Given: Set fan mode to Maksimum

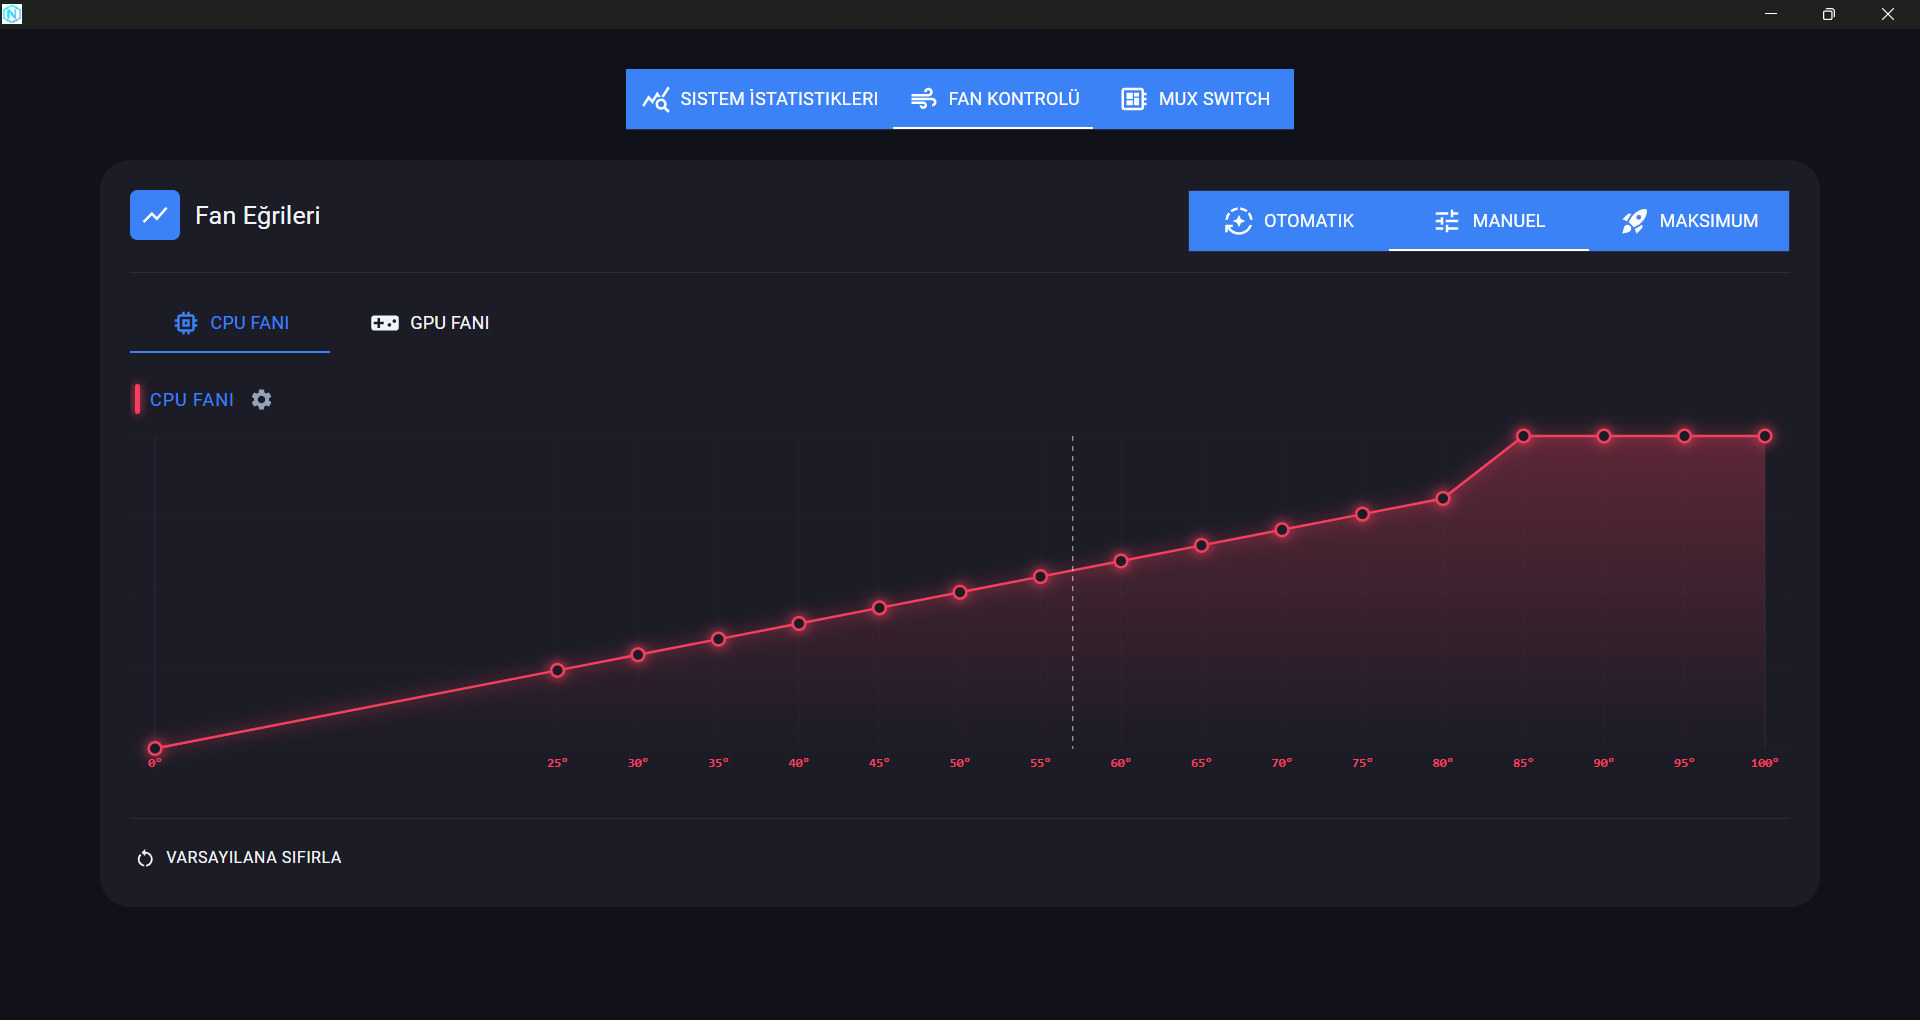Looking at the screenshot, I should [x=1689, y=221].
